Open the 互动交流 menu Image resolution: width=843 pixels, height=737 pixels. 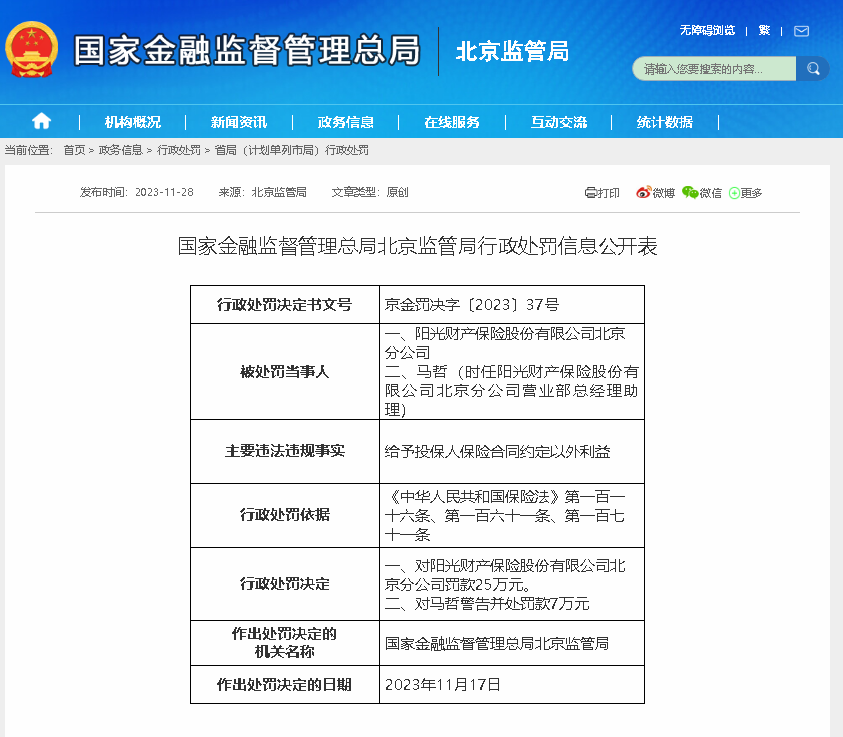coord(559,122)
